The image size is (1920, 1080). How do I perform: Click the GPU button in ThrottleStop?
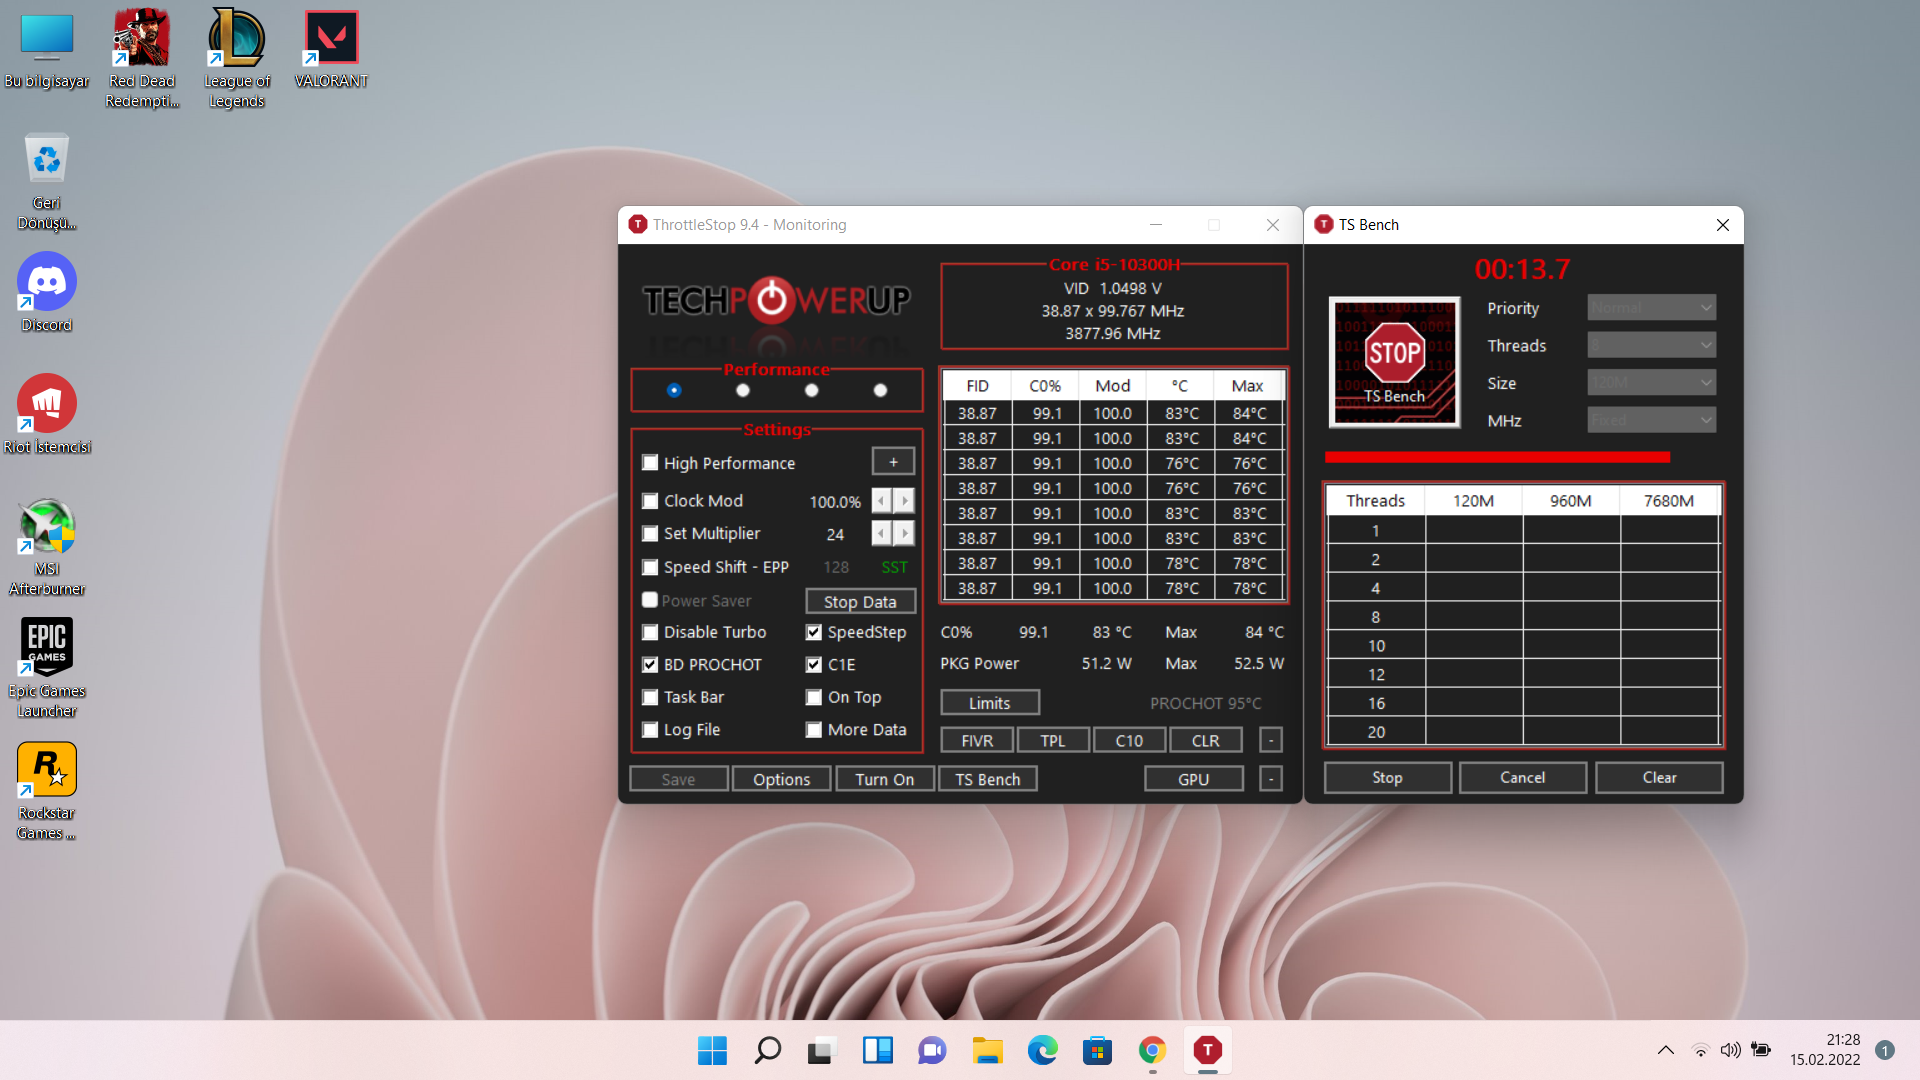(x=1193, y=778)
